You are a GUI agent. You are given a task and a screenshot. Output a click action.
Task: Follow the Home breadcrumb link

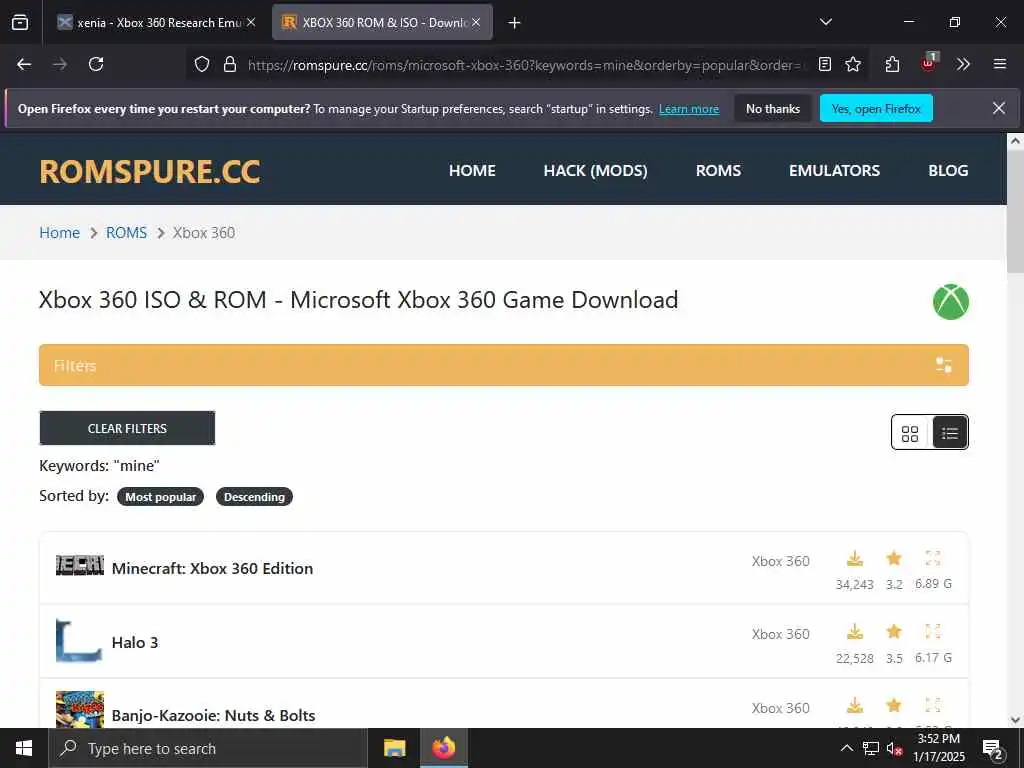59,232
